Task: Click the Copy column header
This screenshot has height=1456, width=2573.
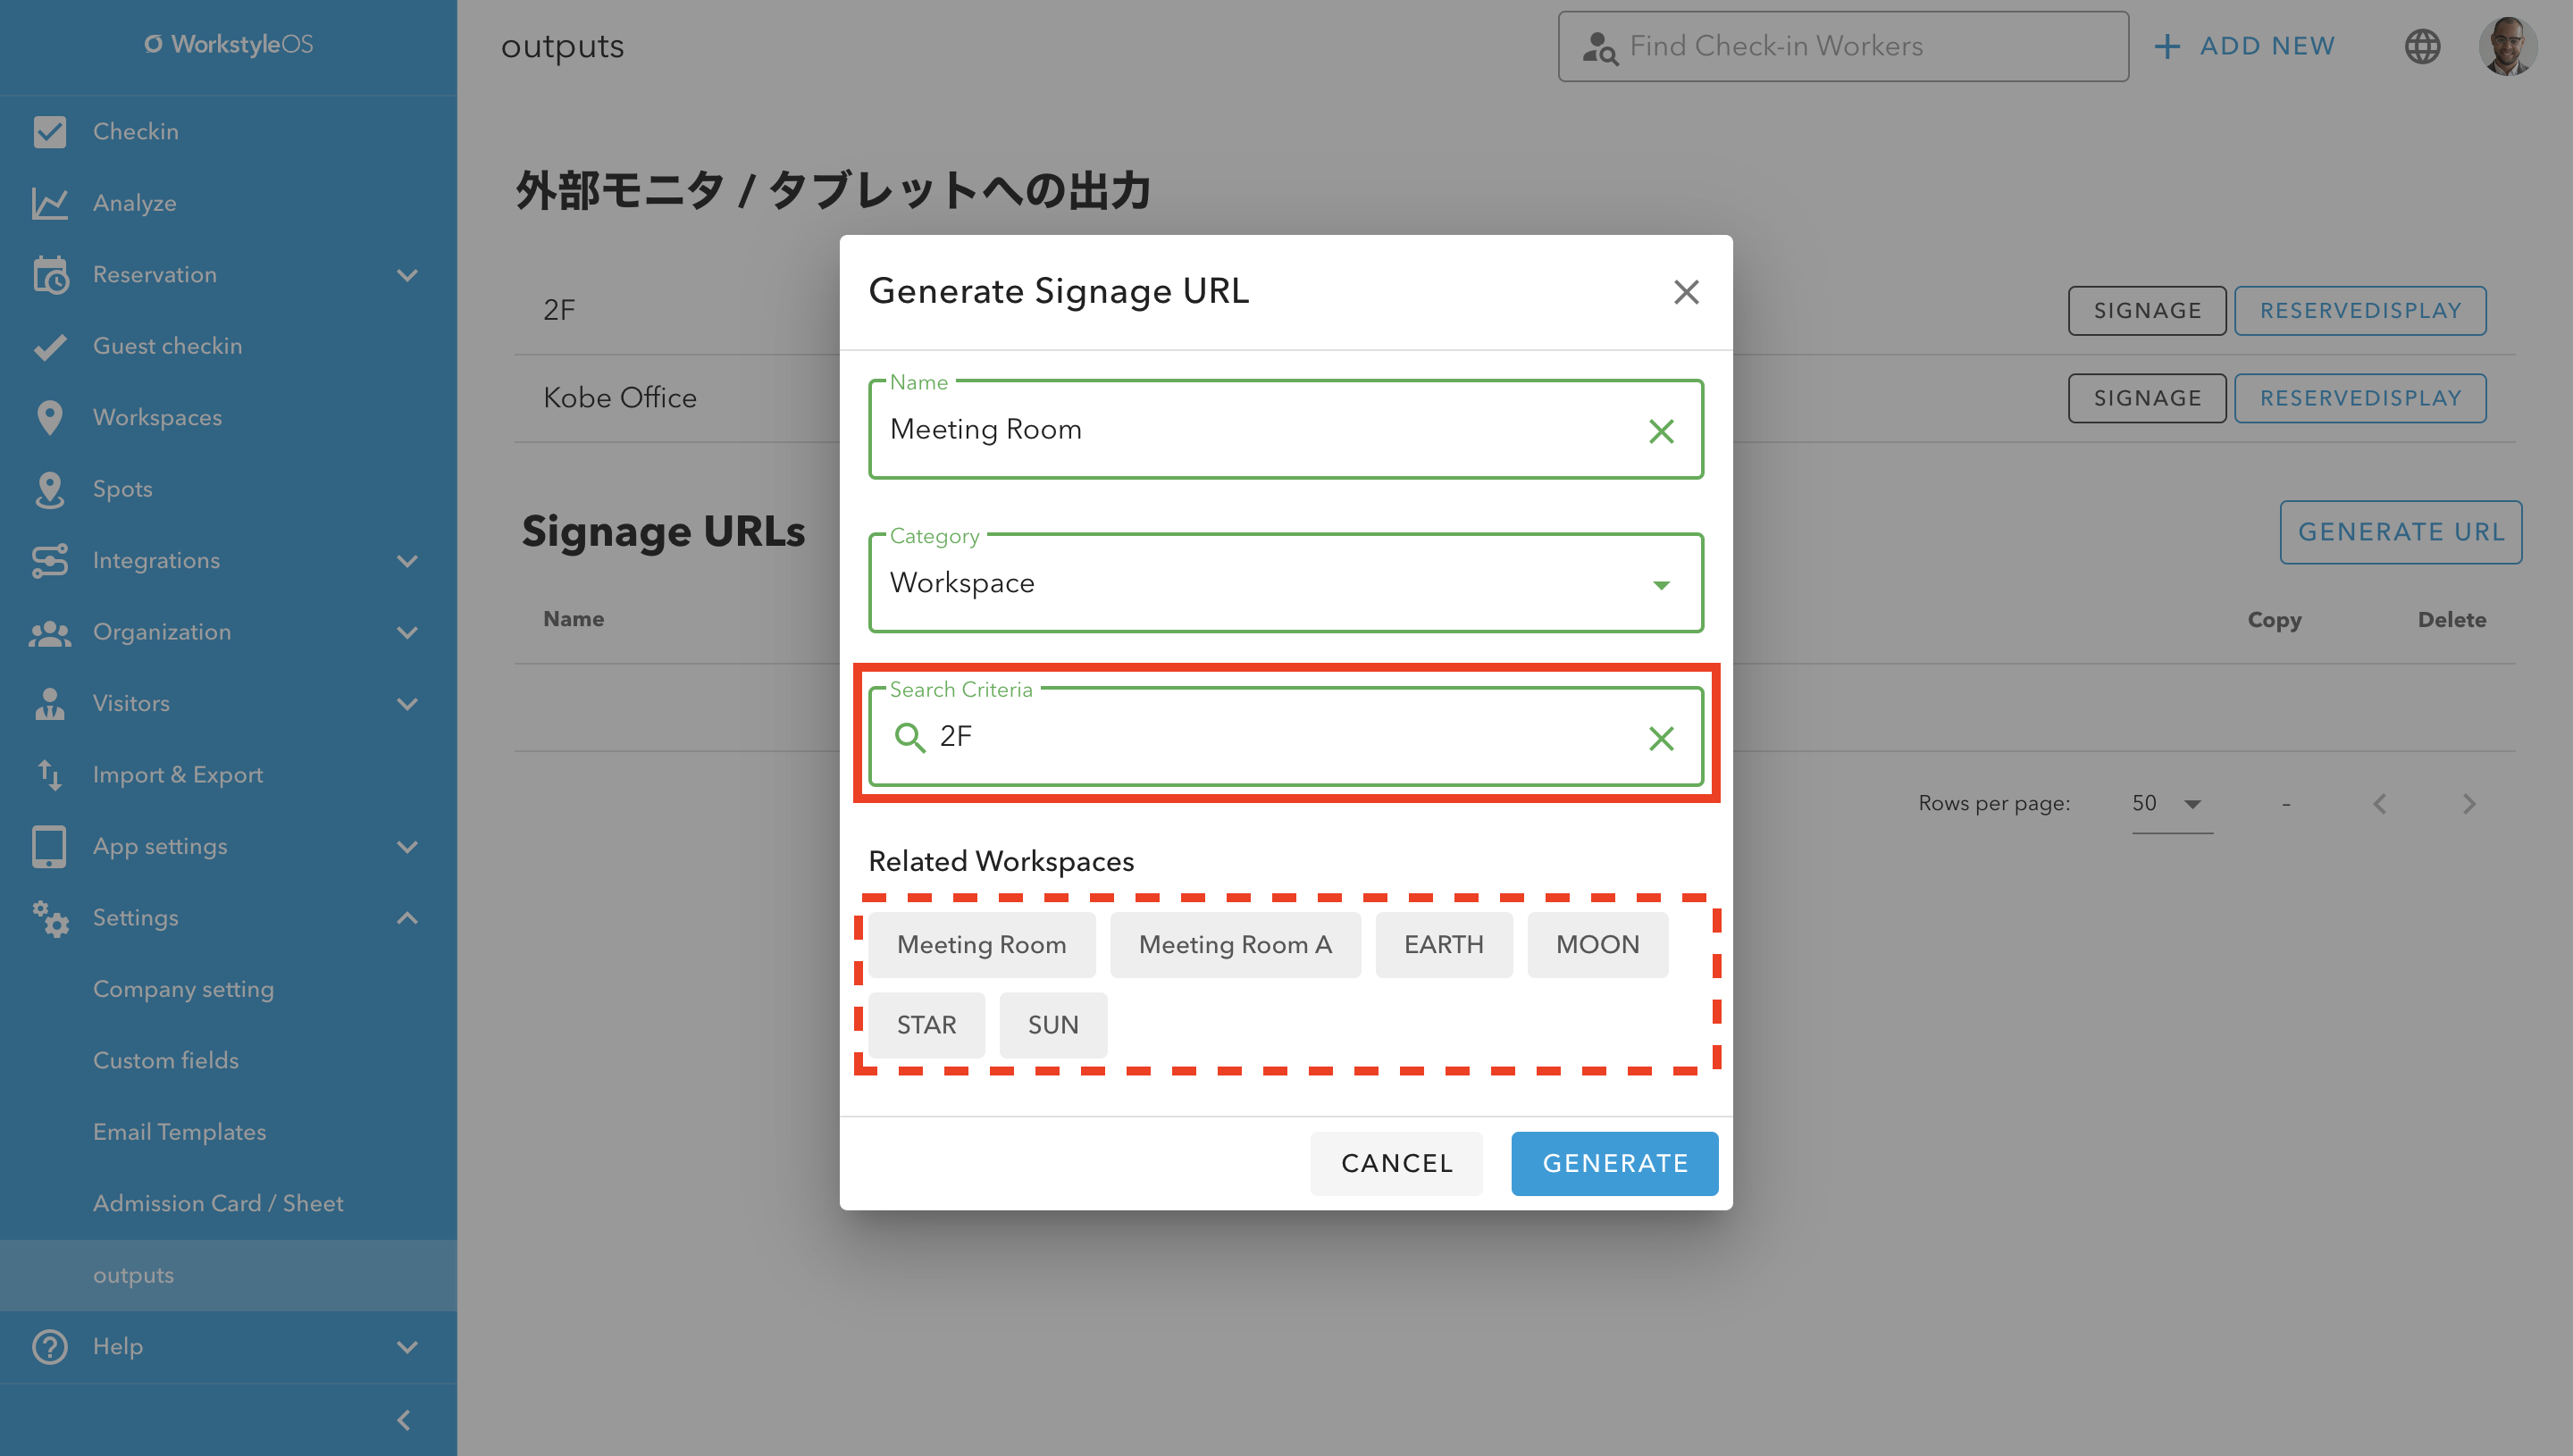Action: 2274,620
